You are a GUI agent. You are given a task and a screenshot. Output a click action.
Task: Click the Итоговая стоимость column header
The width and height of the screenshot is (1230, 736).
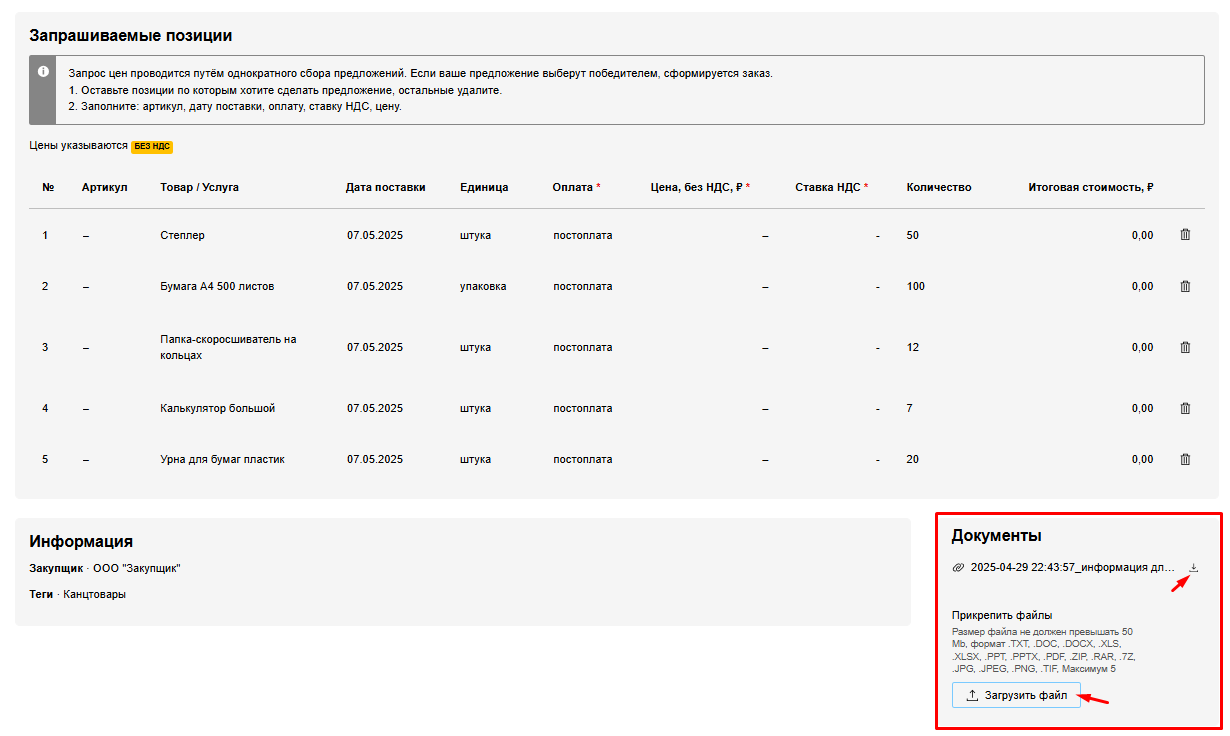click(1090, 187)
